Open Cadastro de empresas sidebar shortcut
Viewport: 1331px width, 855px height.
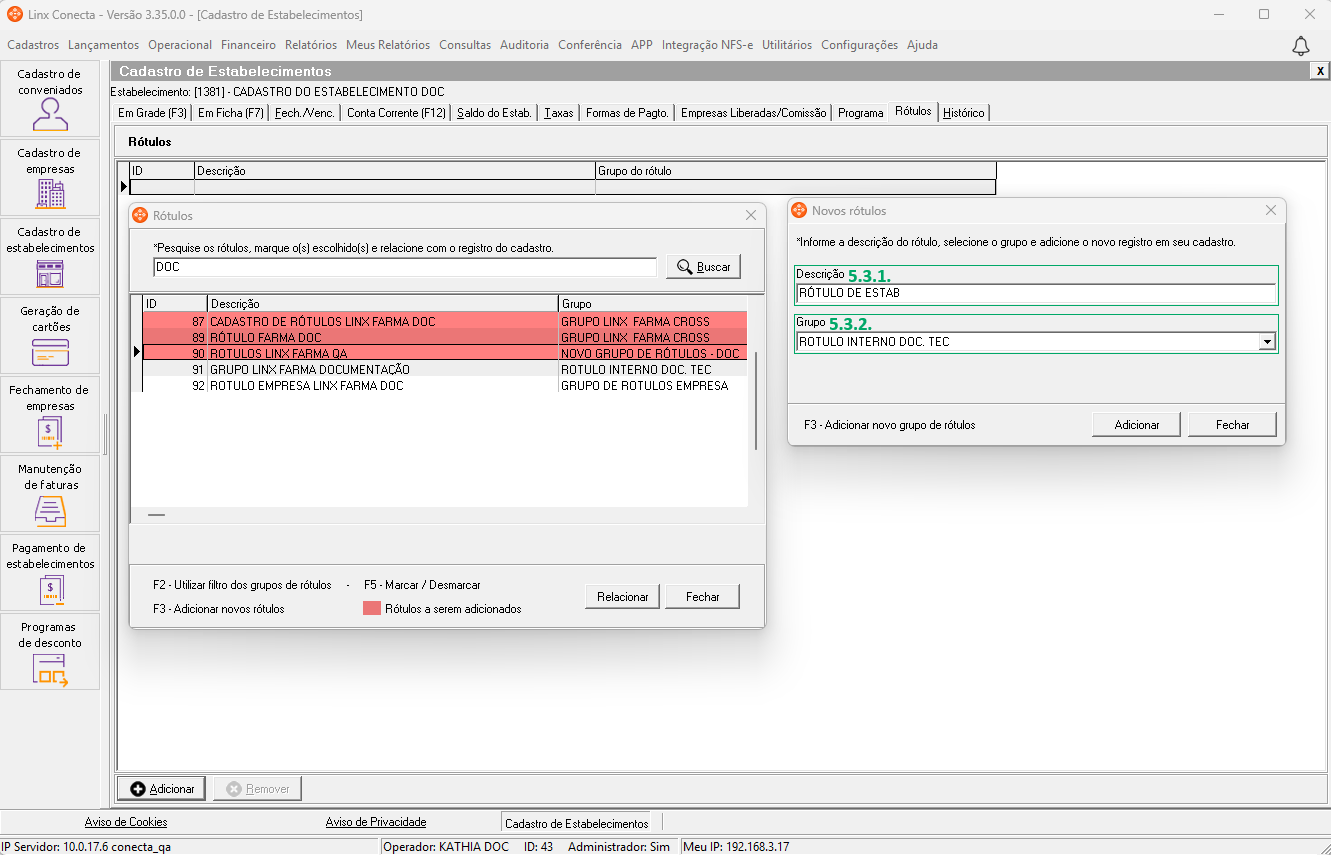[50, 177]
